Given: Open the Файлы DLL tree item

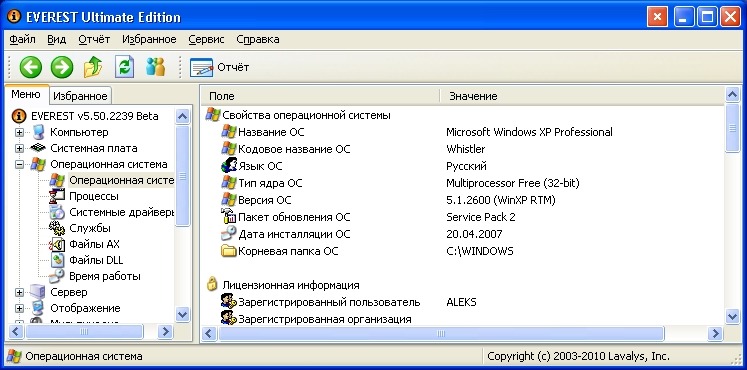Looking at the screenshot, I should pos(96,260).
